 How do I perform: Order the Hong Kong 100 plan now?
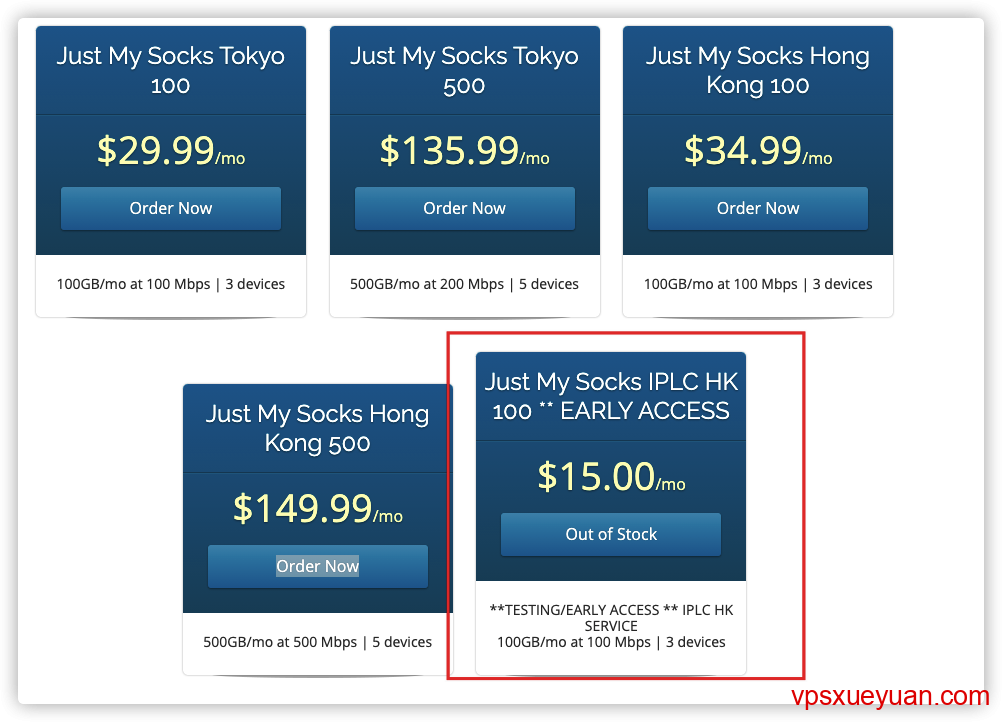pos(758,208)
